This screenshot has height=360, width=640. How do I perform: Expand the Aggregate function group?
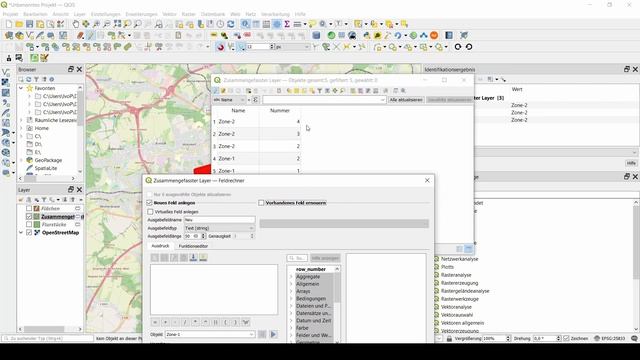(291, 277)
